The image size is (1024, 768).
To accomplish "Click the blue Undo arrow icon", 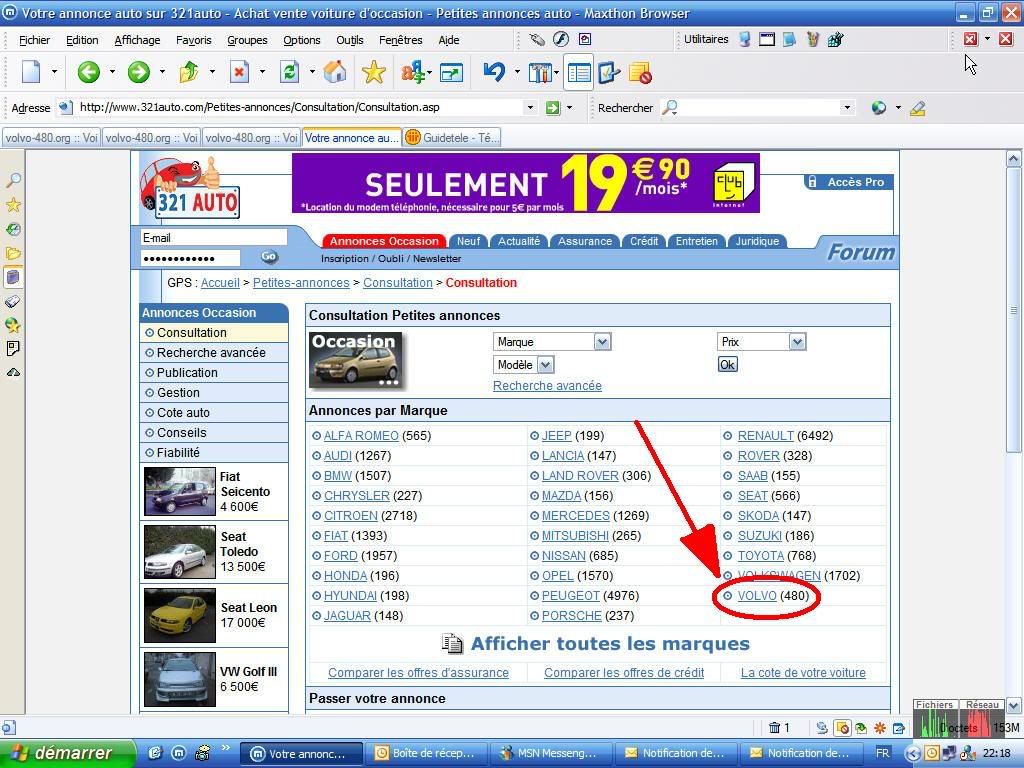I will click(494, 72).
